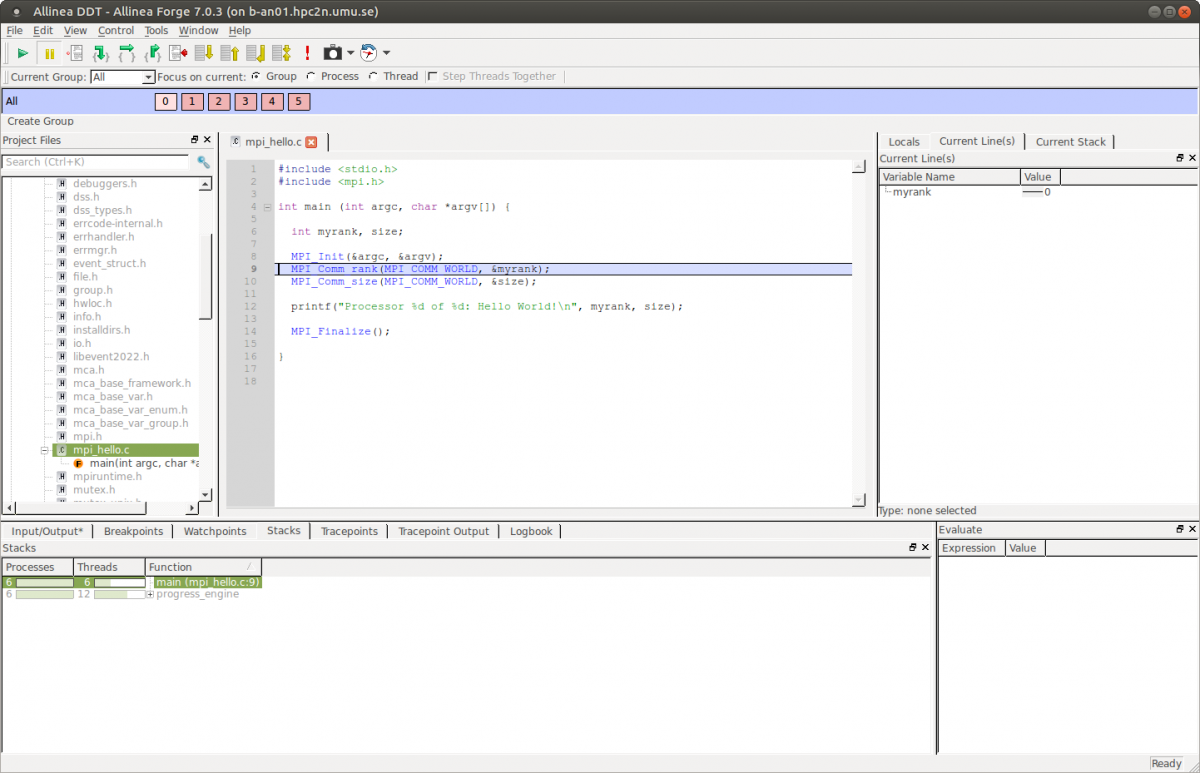Click the green Play/Continue button
This screenshot has height=773, width=1200.
click(x=23, y=53)
